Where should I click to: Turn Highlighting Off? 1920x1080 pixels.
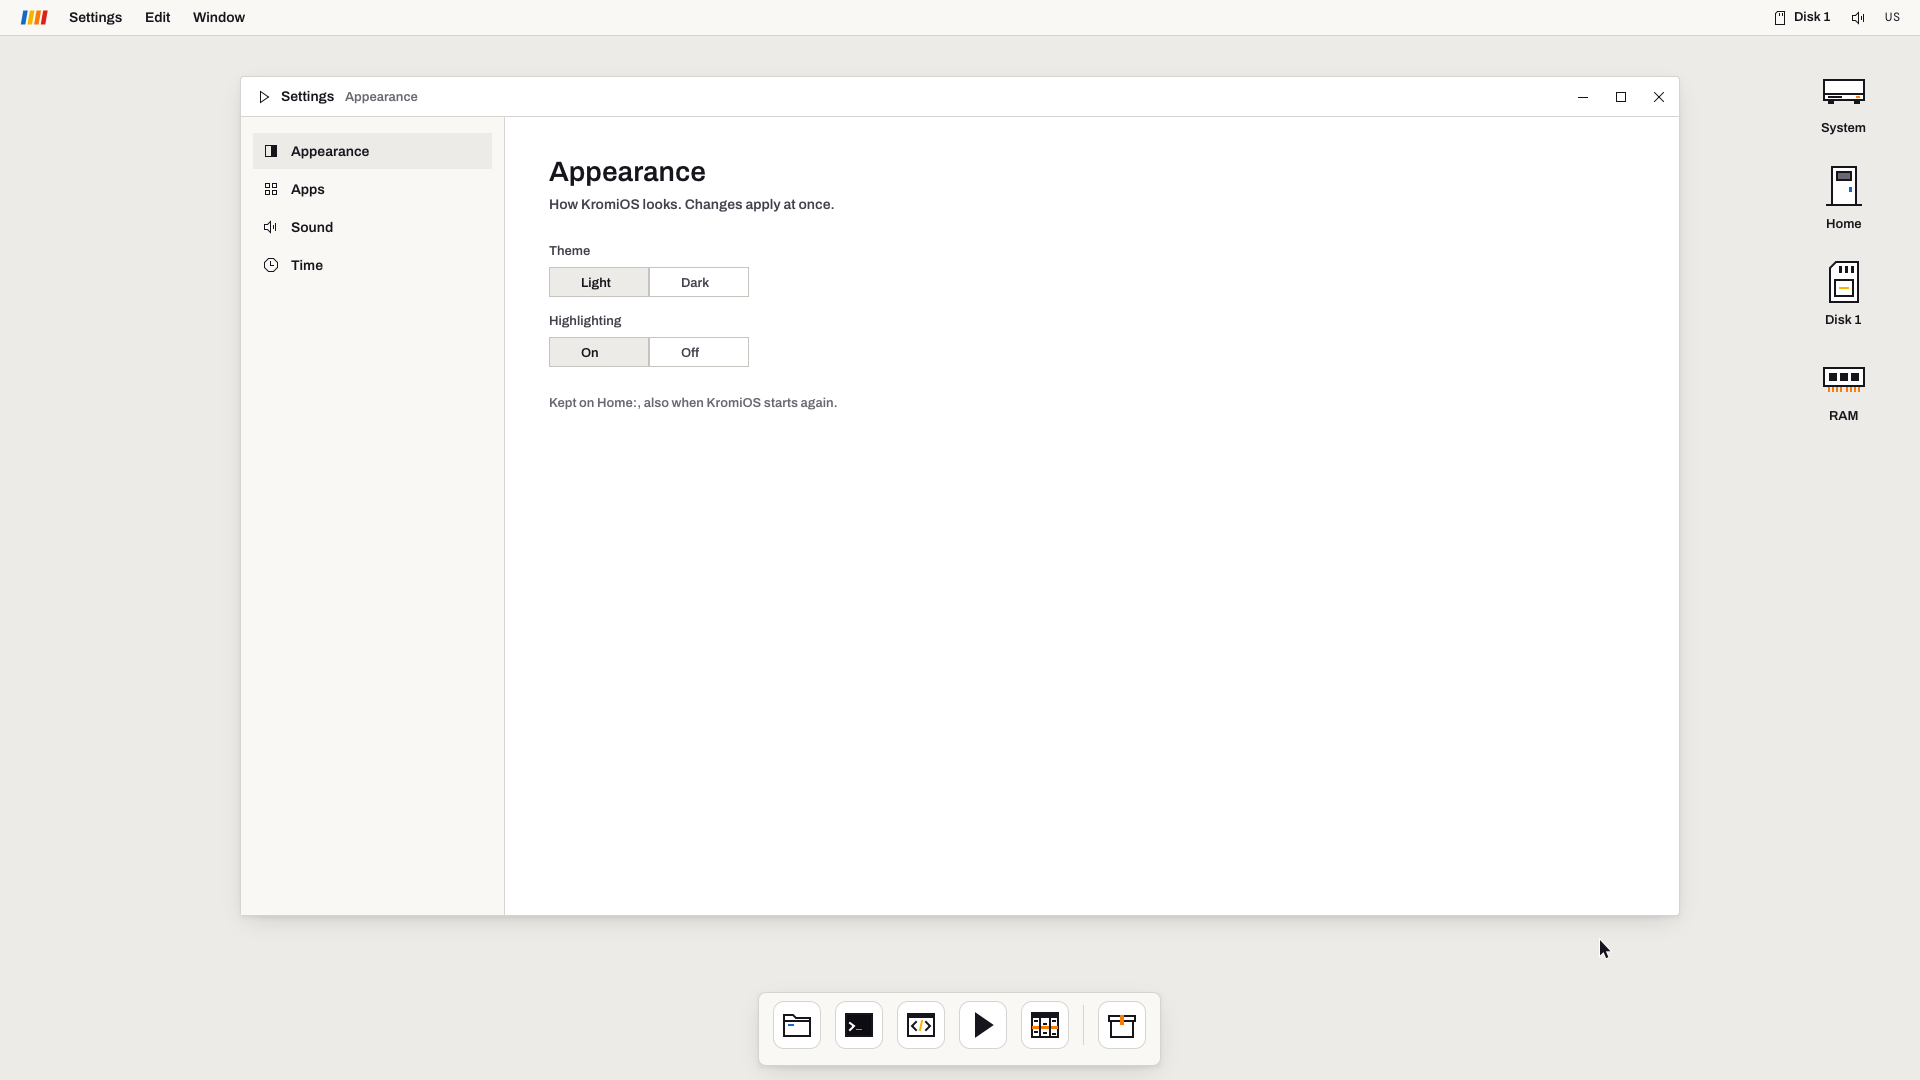tap(699, 352)
